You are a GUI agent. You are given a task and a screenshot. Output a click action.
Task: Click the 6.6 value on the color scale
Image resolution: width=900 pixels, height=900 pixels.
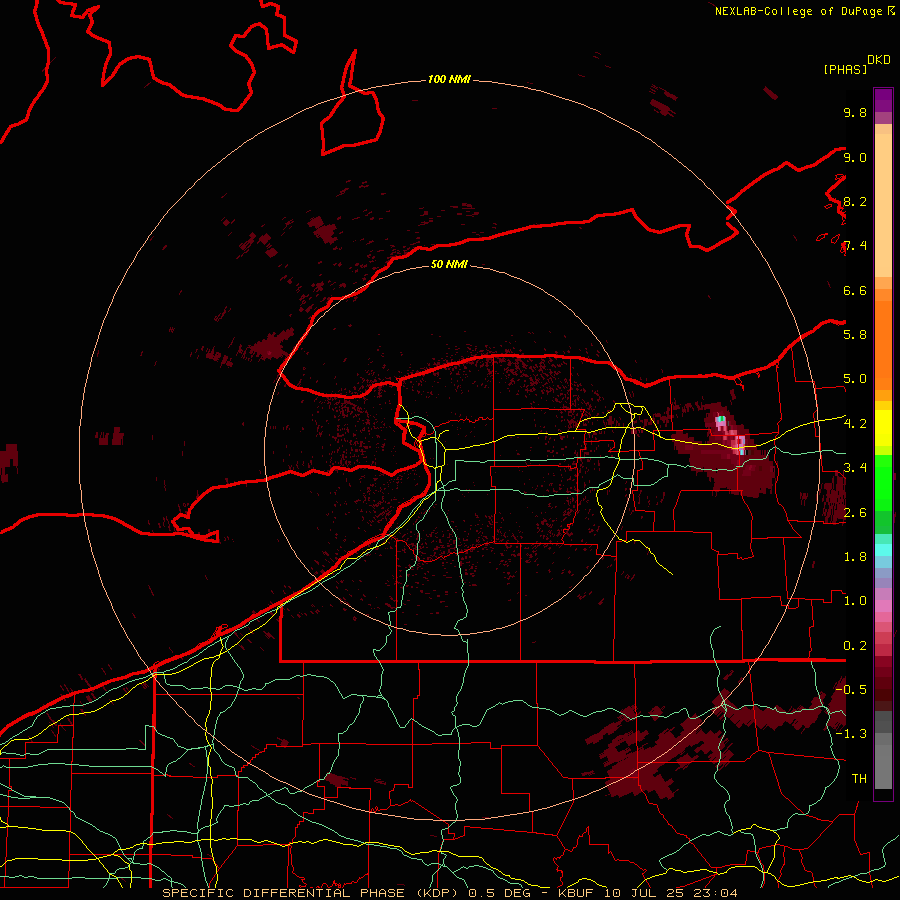pos(855,290)
